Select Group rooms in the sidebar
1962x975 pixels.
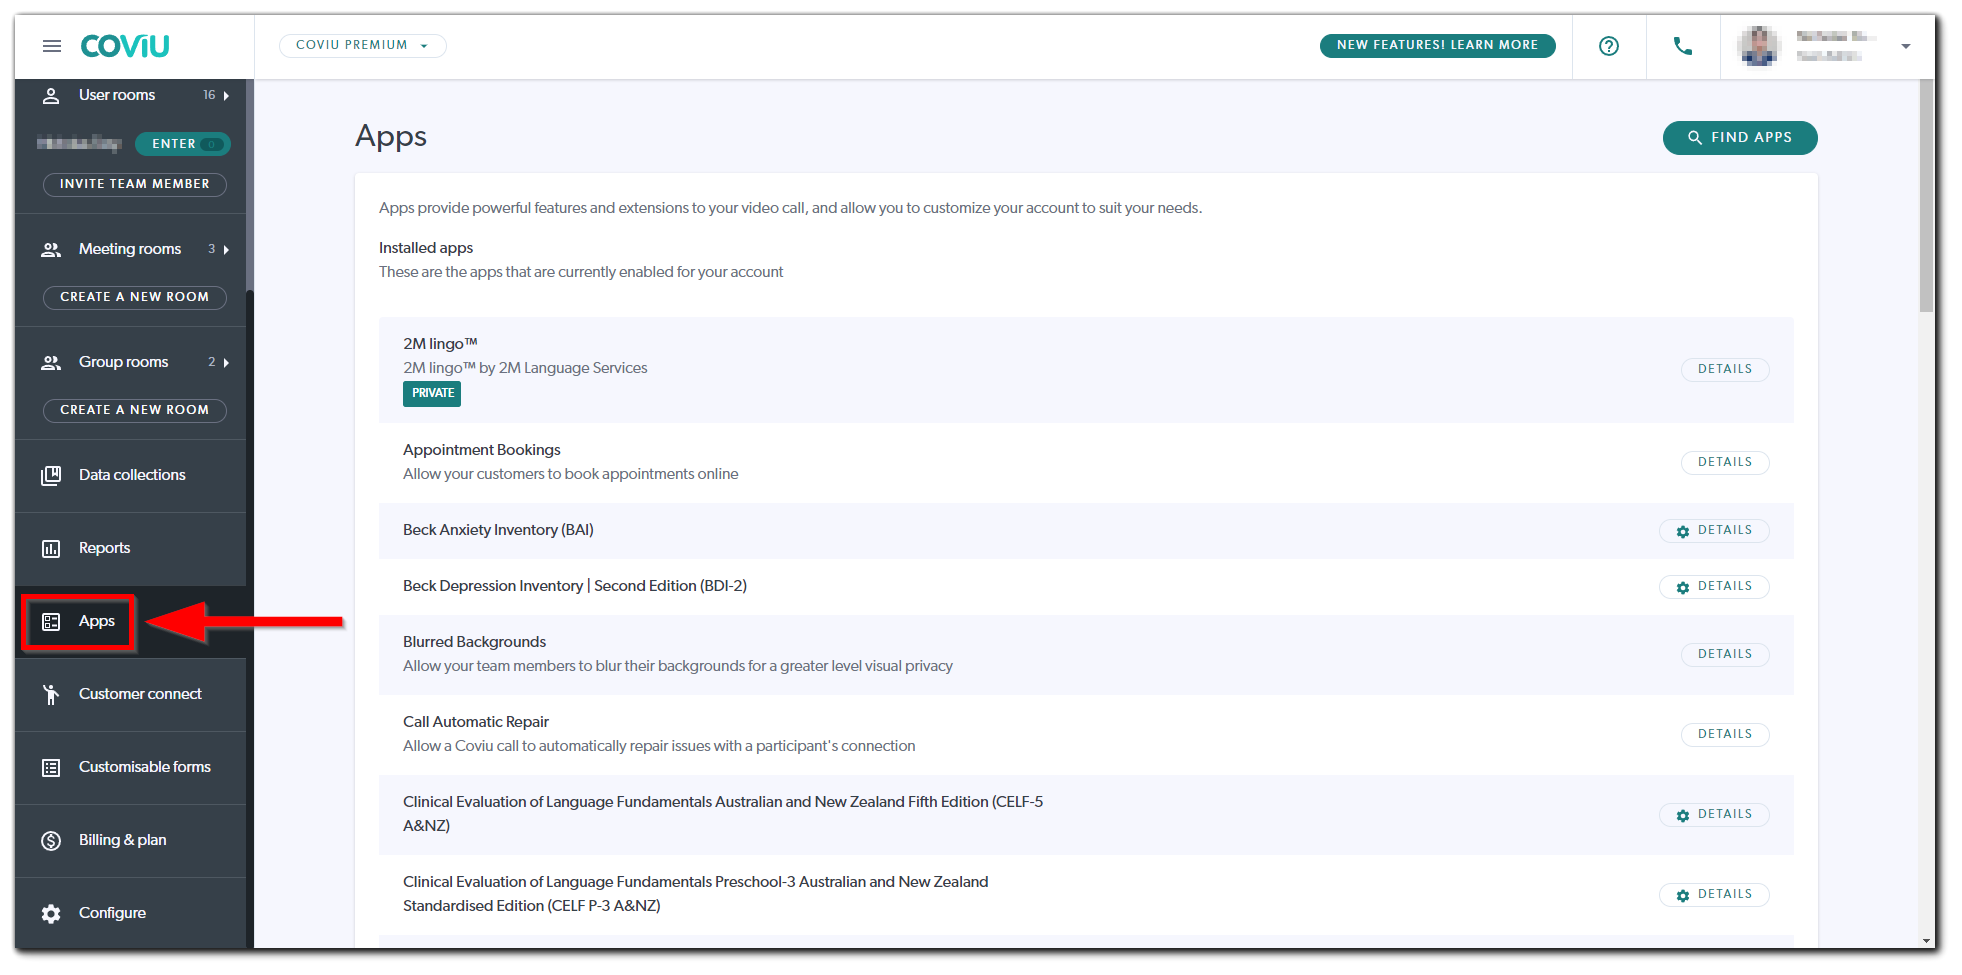point(122,362)
